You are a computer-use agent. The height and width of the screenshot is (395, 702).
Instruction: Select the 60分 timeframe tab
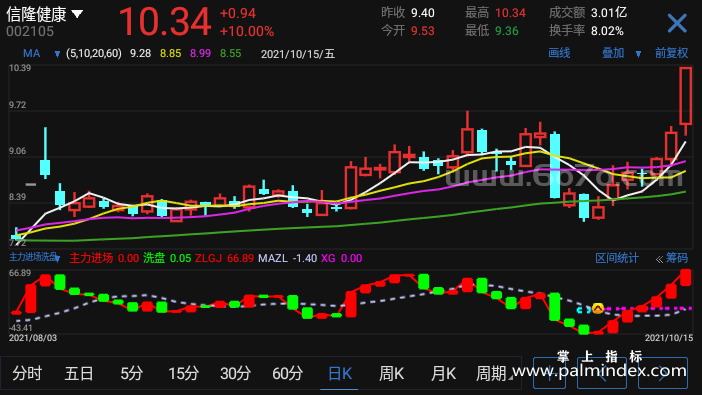(287, 373)
